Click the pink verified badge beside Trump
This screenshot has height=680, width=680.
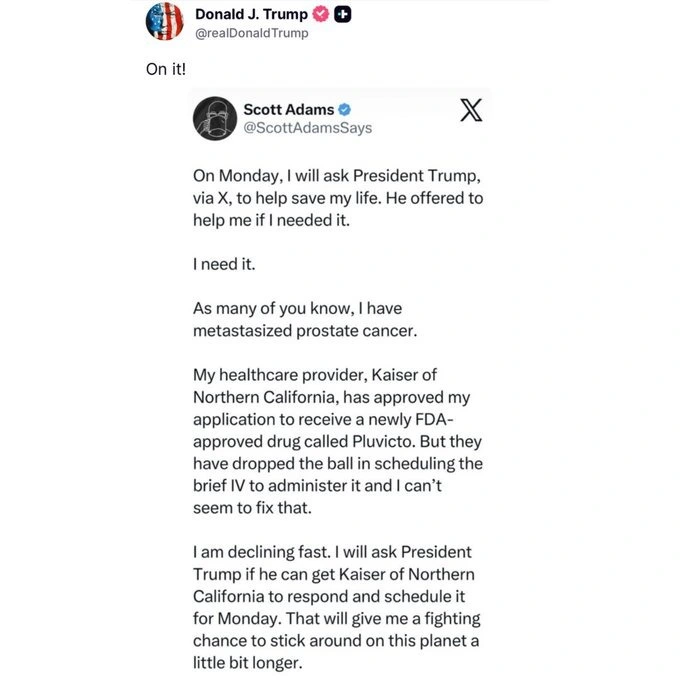click(321, 15)
